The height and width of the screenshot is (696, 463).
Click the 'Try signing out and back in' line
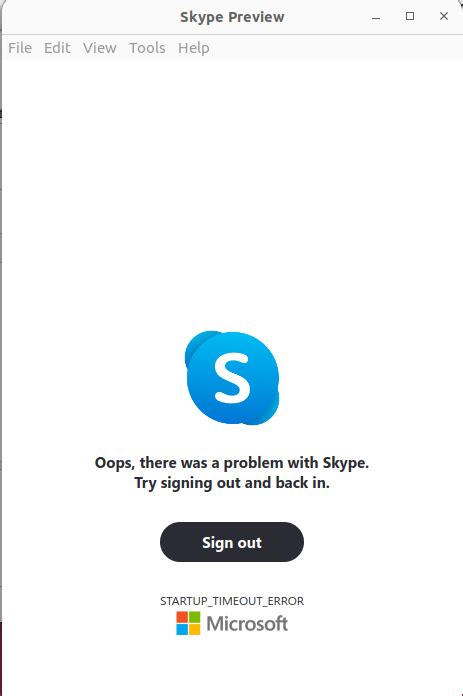232,483
